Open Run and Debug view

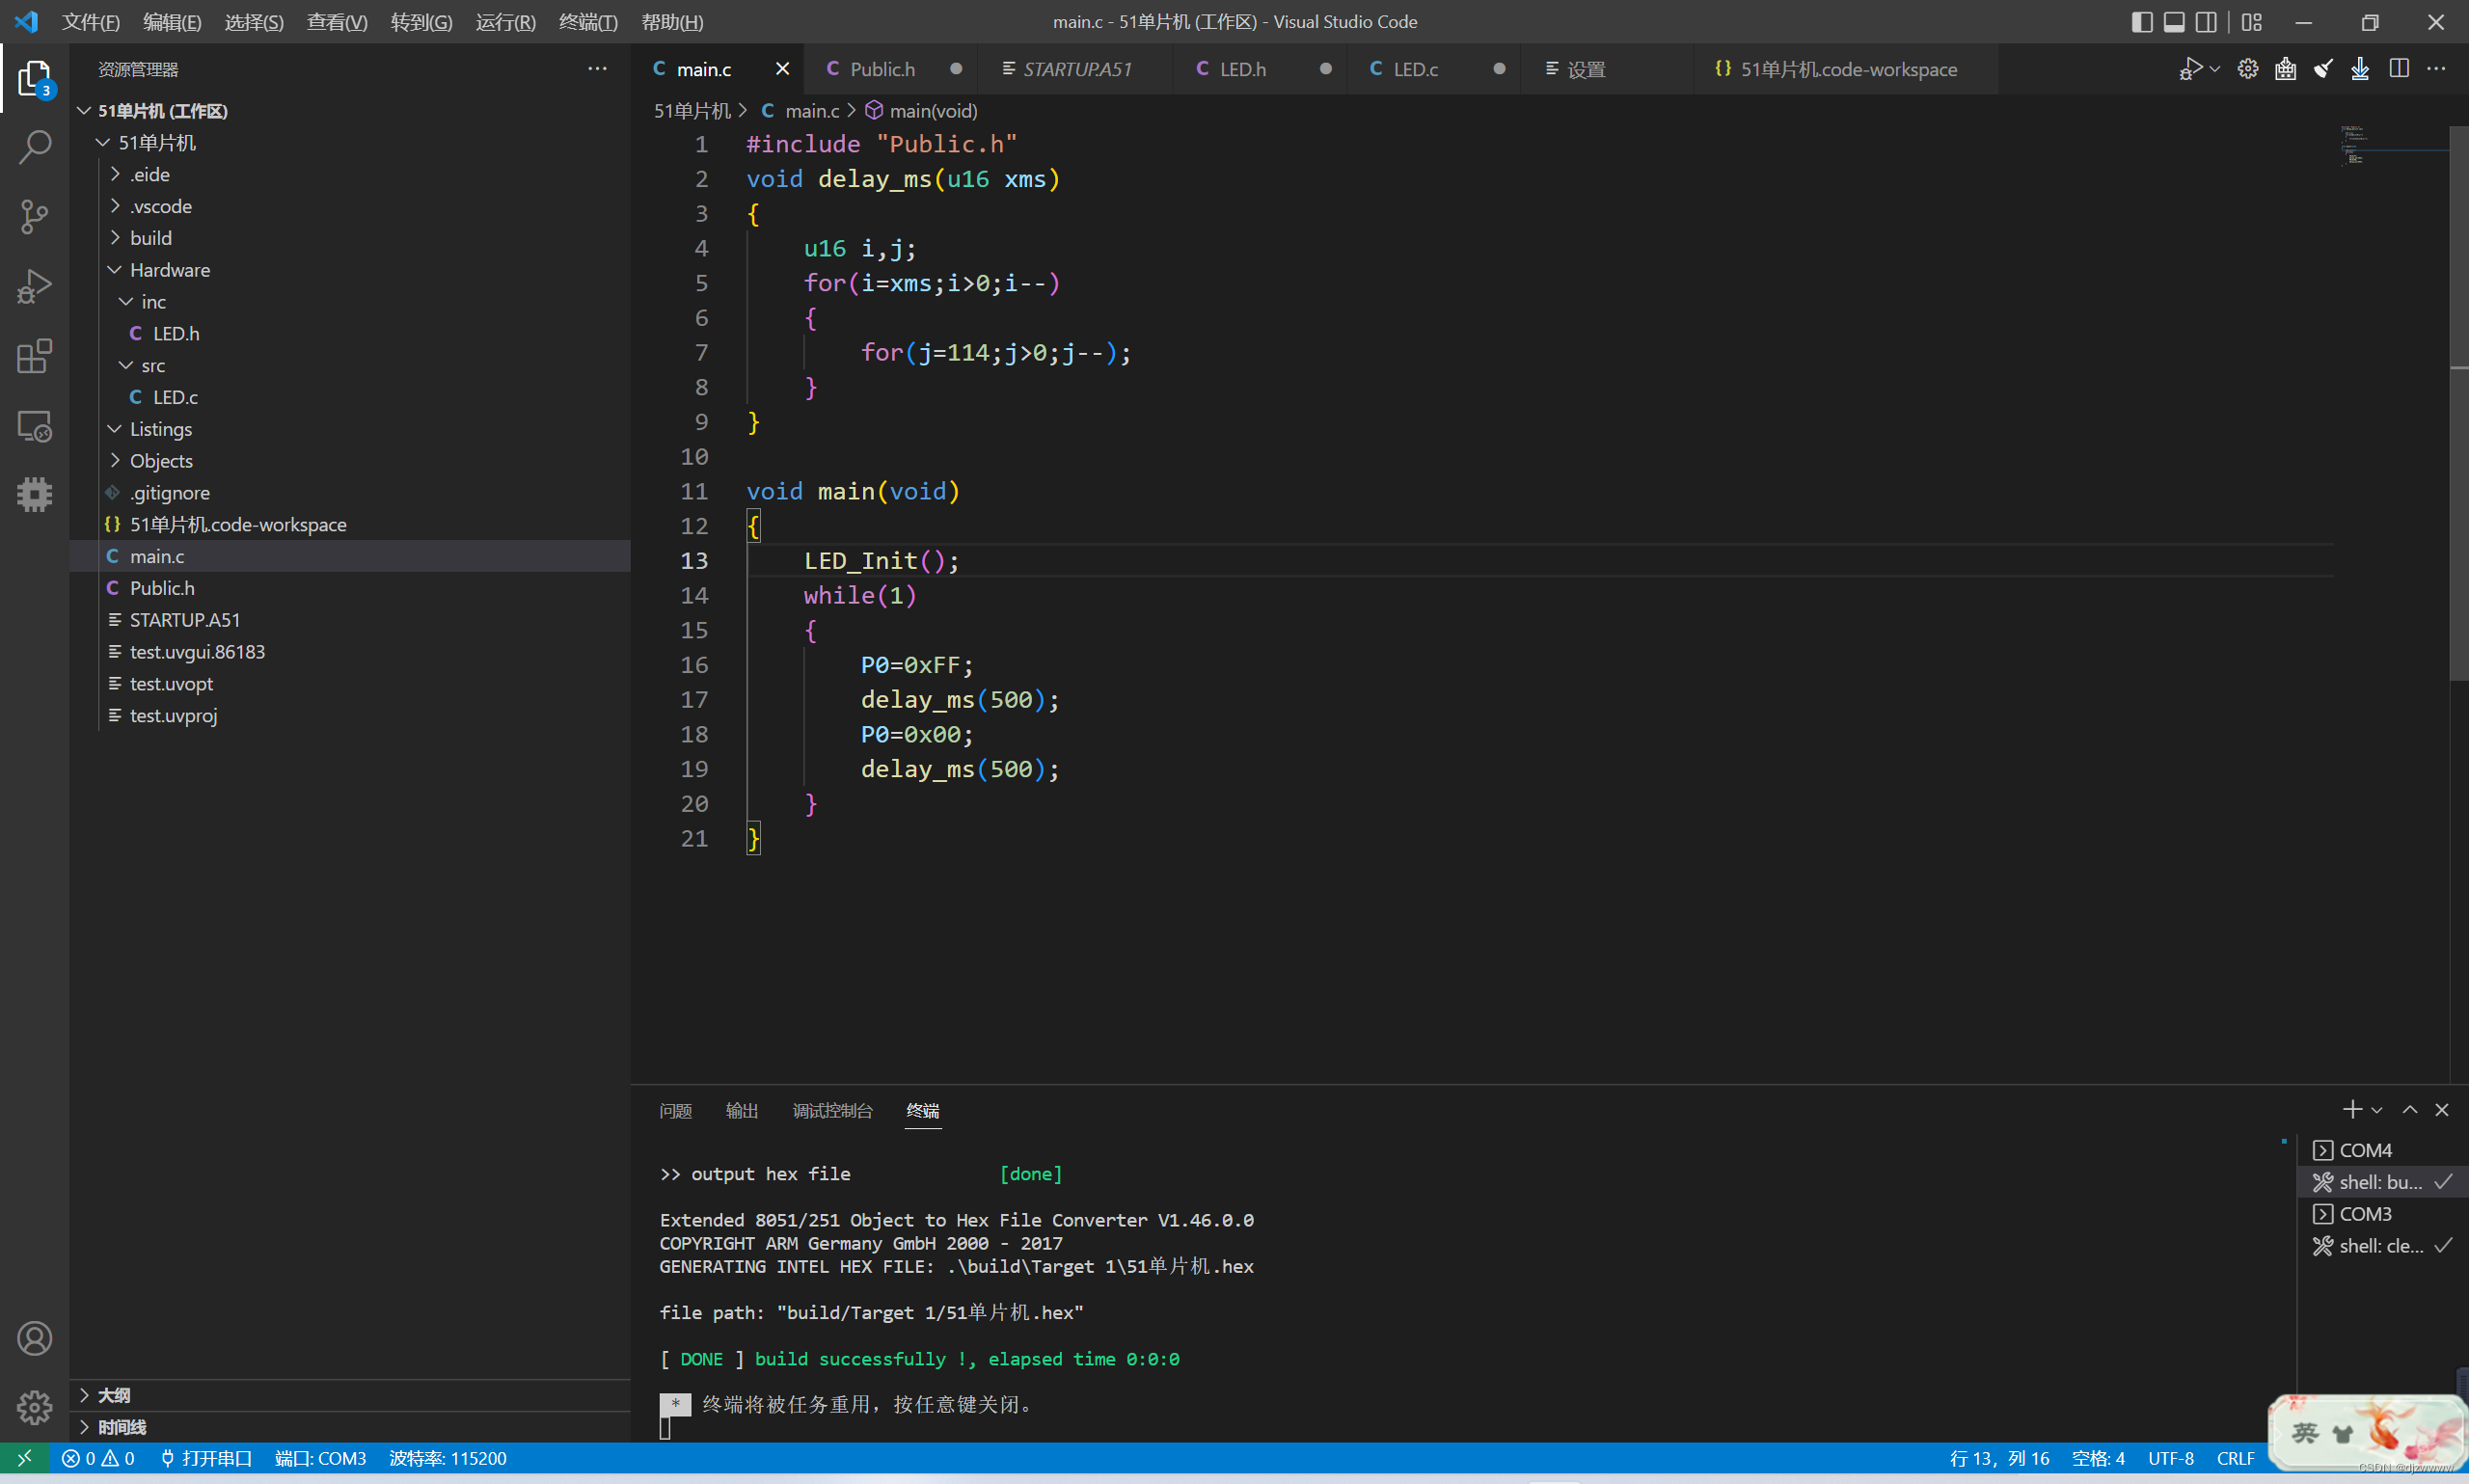coord(34,286)
